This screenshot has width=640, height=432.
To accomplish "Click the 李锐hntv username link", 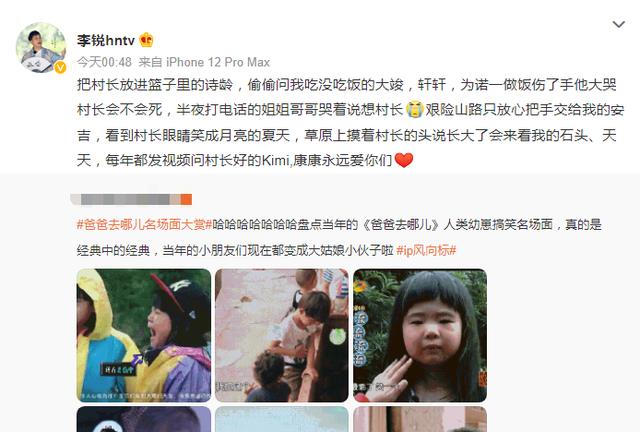I will pyautogui.click(x=106, y=40).
